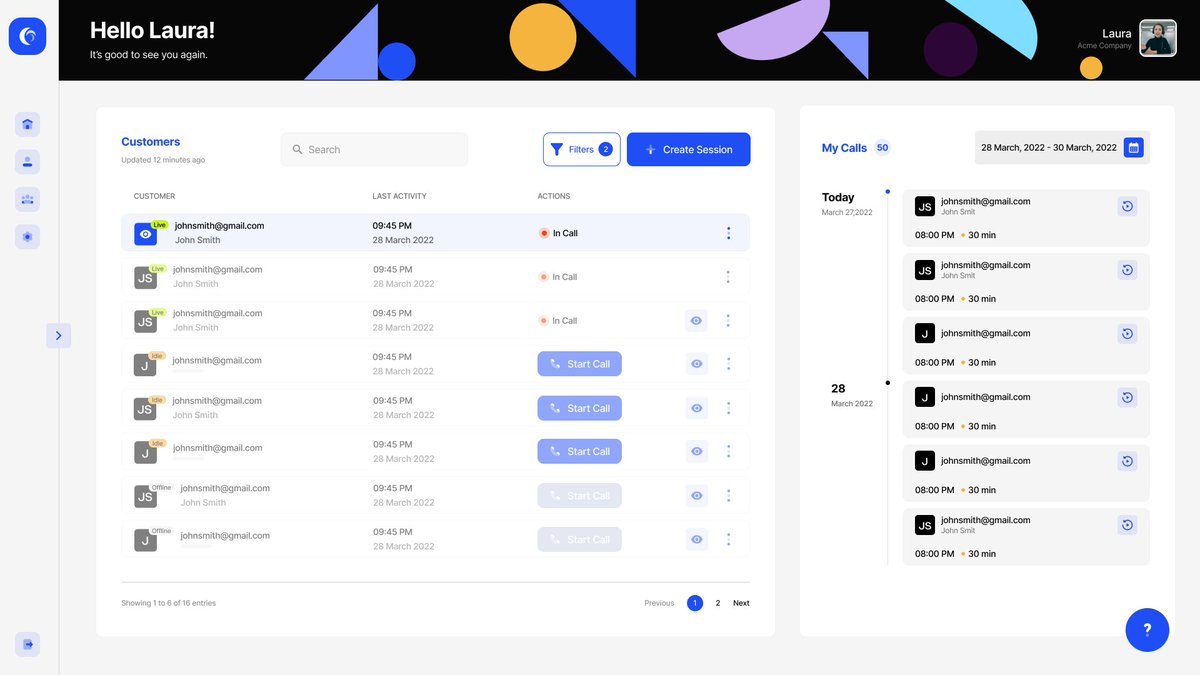Open the home dashboard sidebar icon

(28, 124)
